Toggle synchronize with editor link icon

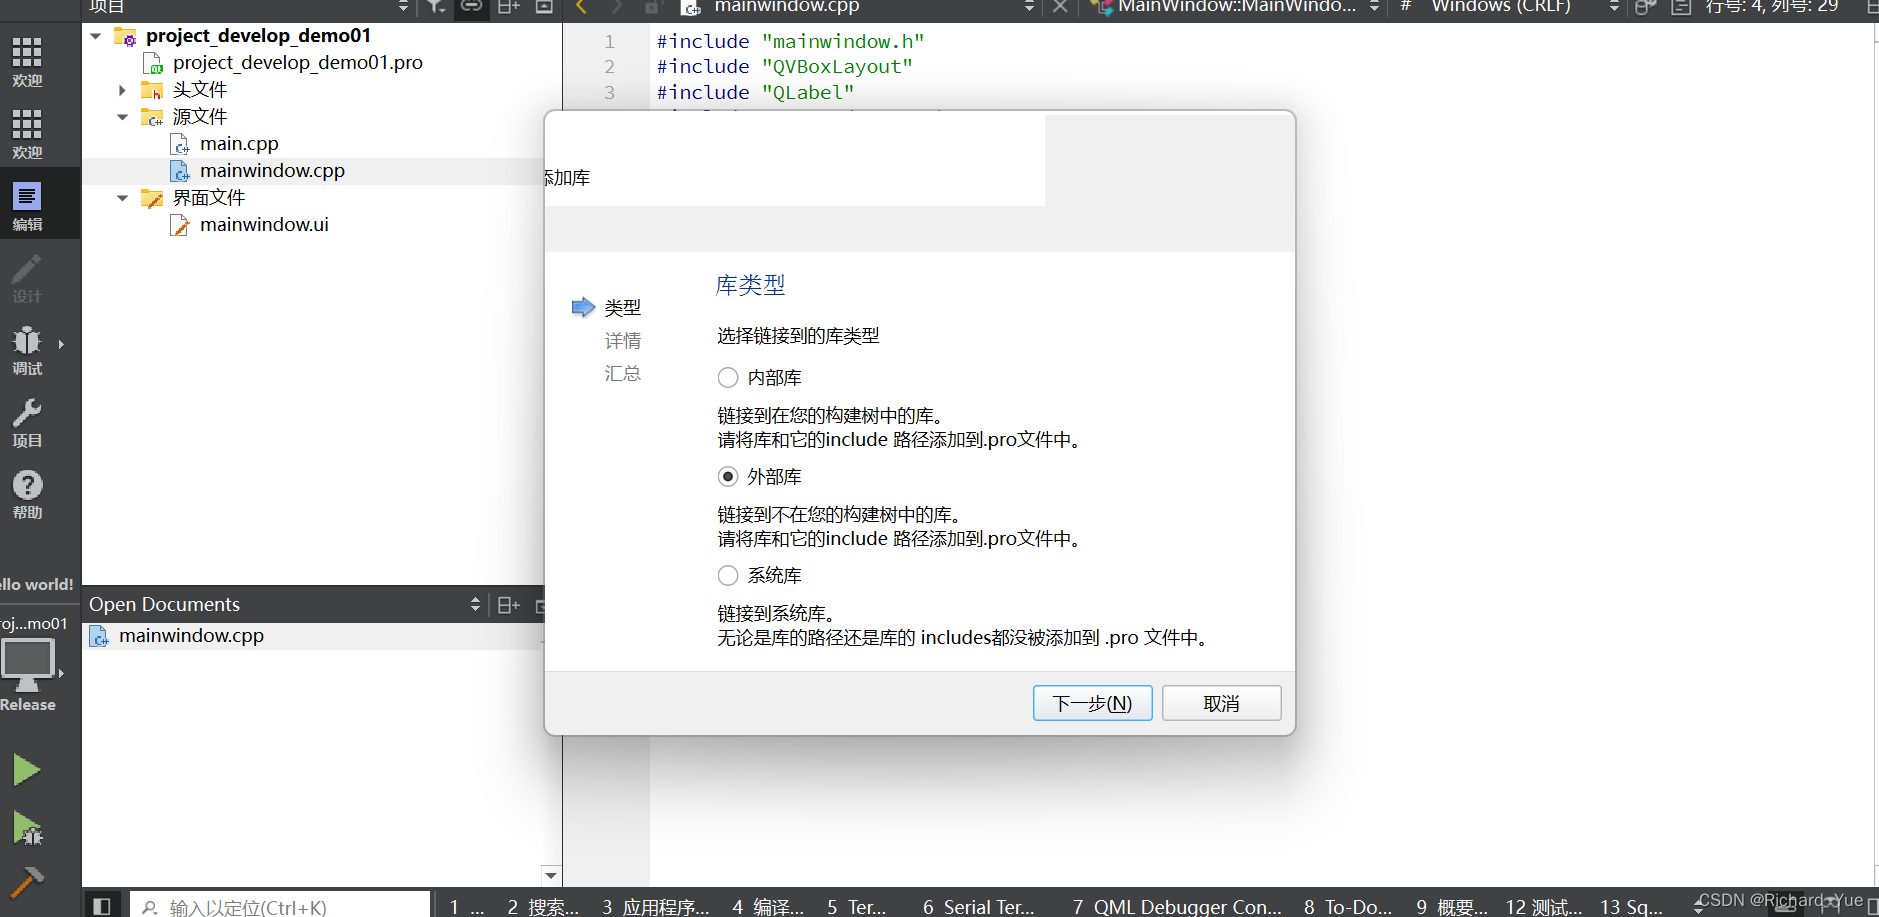pos(472,7)
